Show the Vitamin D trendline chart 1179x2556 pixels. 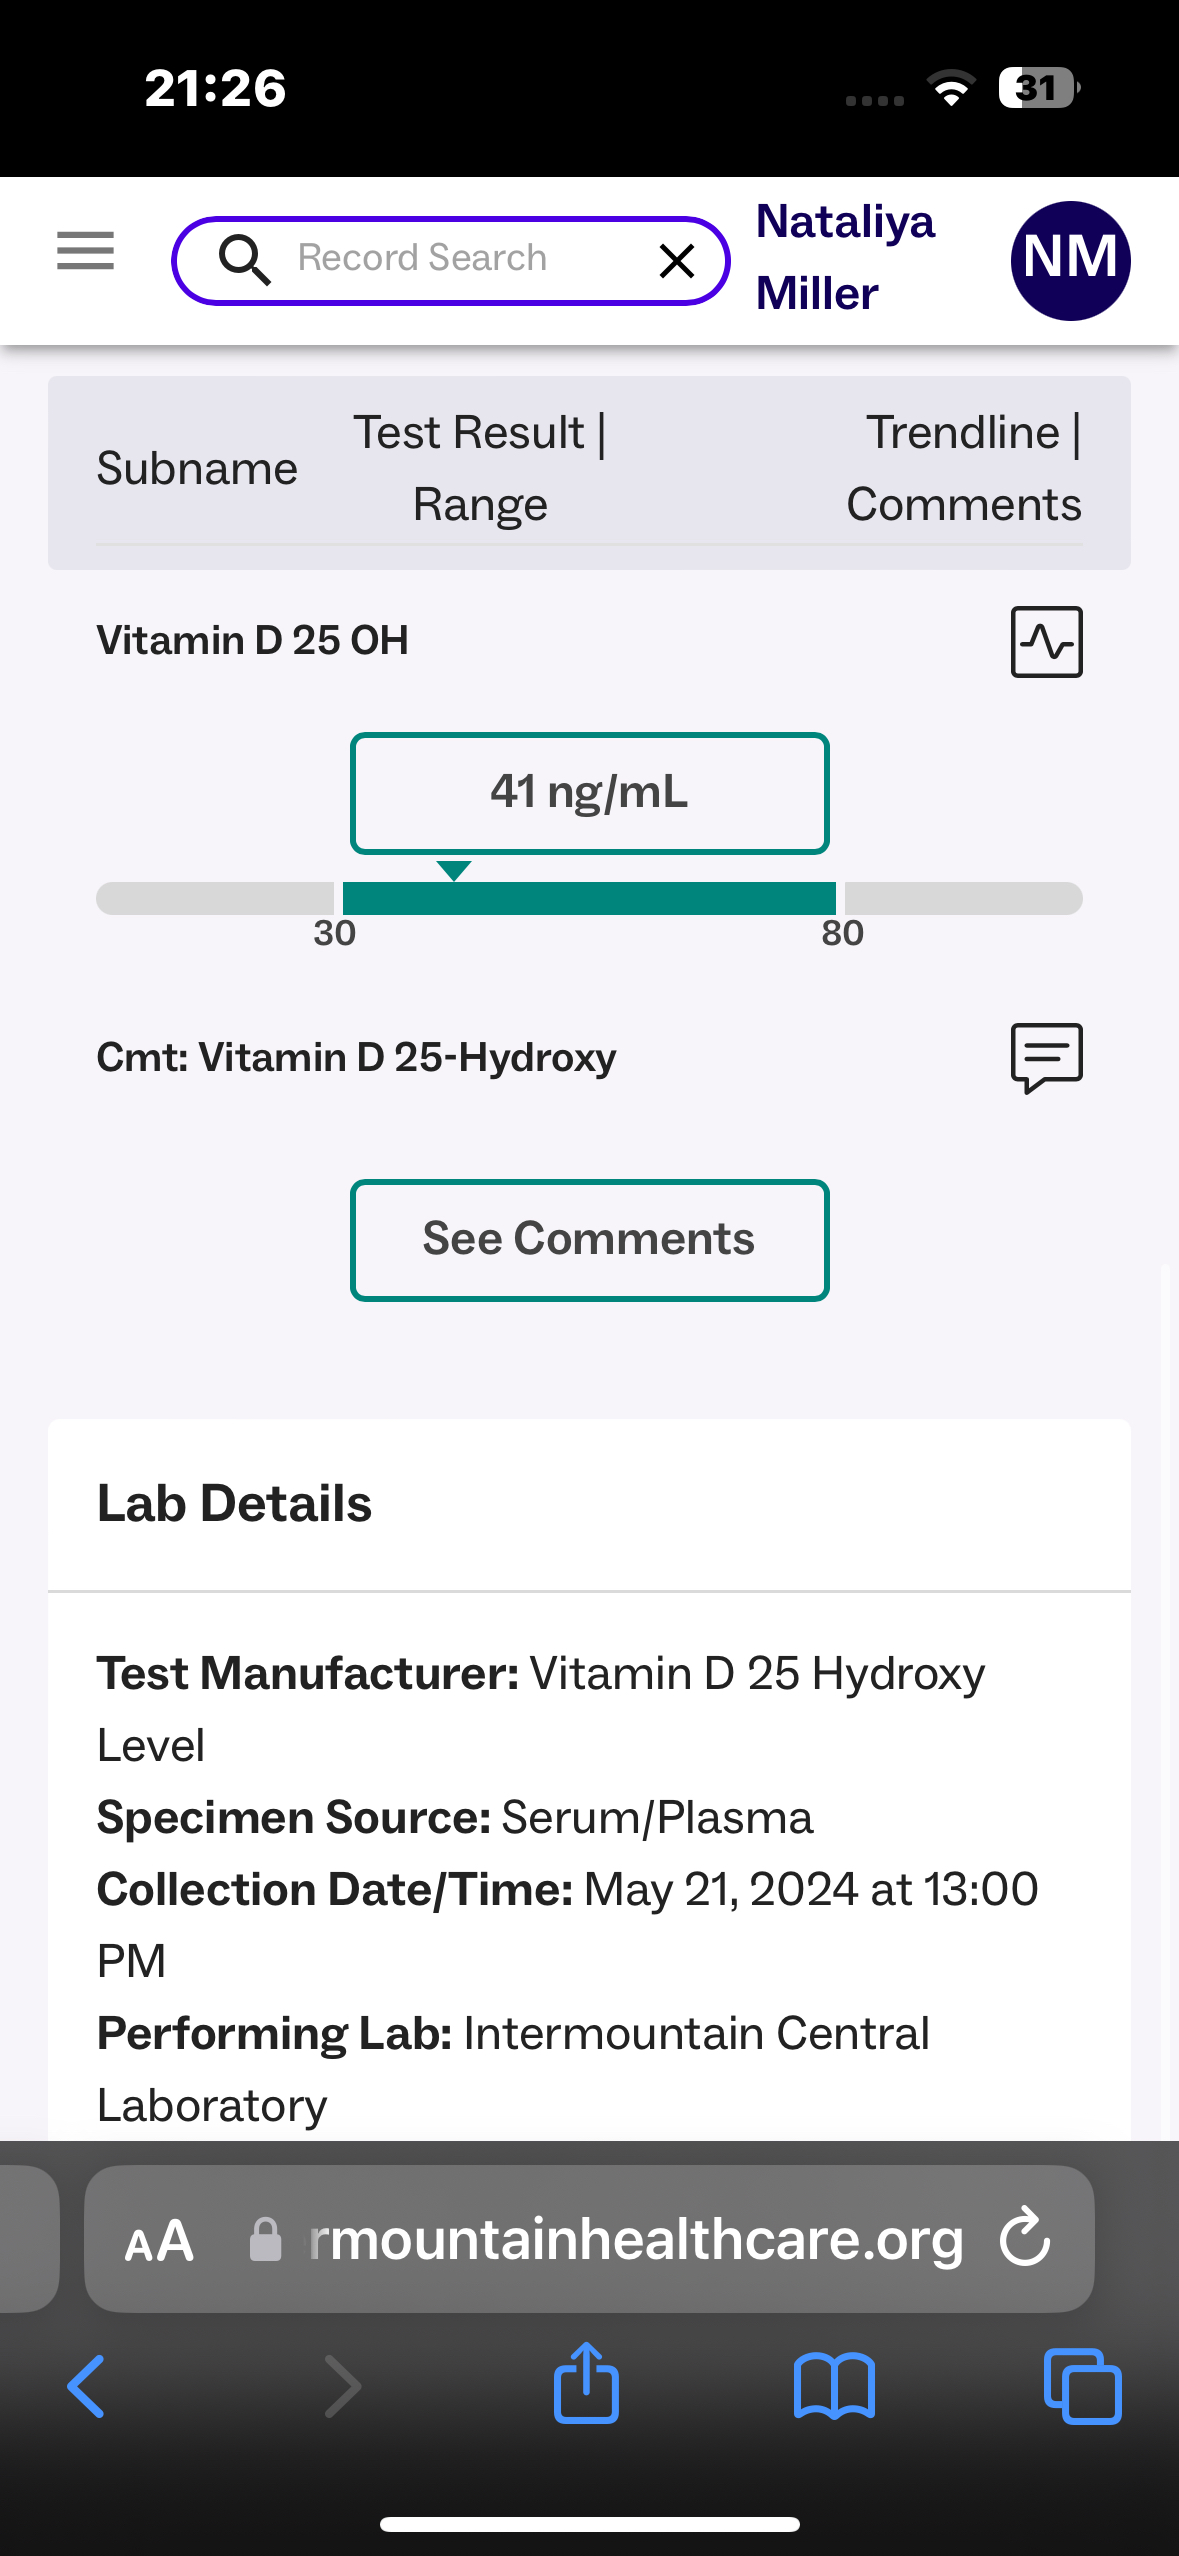[x=1046, y=642]
